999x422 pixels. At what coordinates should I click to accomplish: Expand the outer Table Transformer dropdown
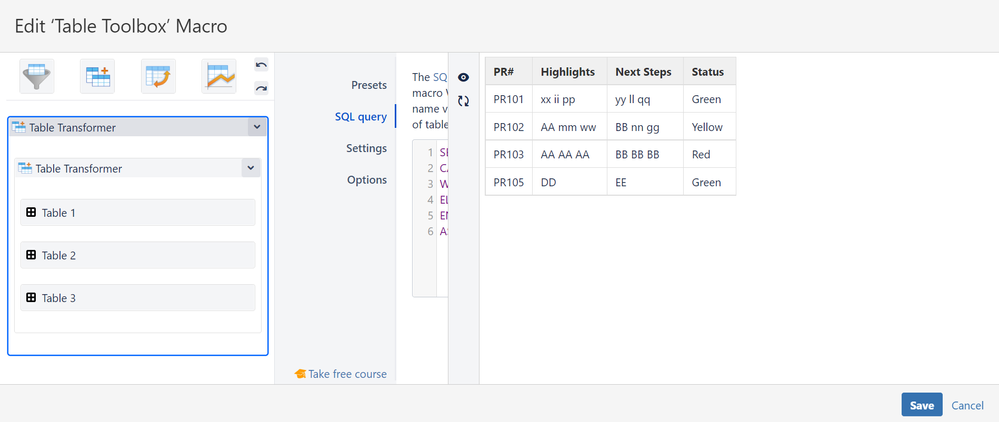click(x=256, y=128)
